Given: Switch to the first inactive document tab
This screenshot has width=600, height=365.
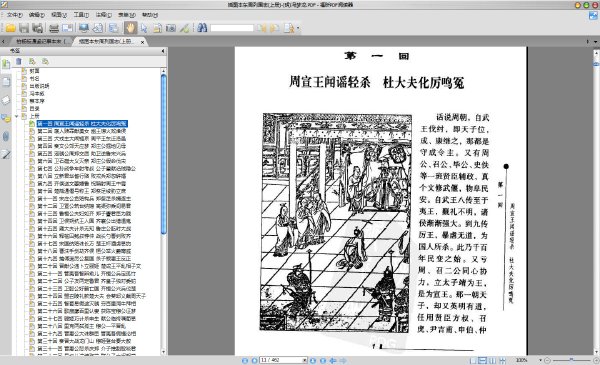Looking at the screenshot, I should click(x=41, y=41).
